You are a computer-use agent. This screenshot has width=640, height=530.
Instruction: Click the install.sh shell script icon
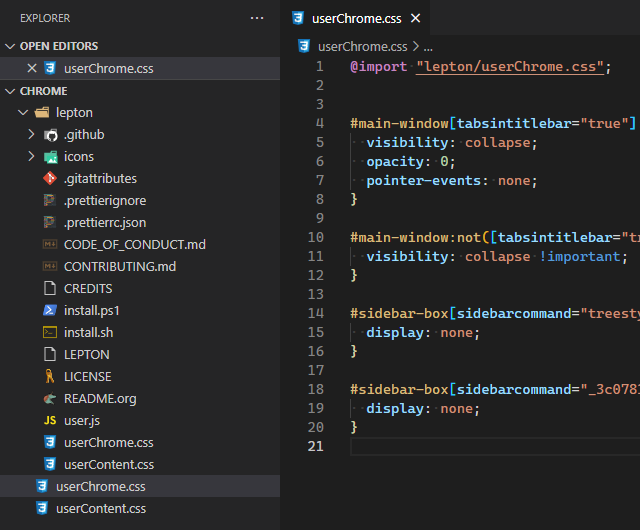tap(50, 332)
